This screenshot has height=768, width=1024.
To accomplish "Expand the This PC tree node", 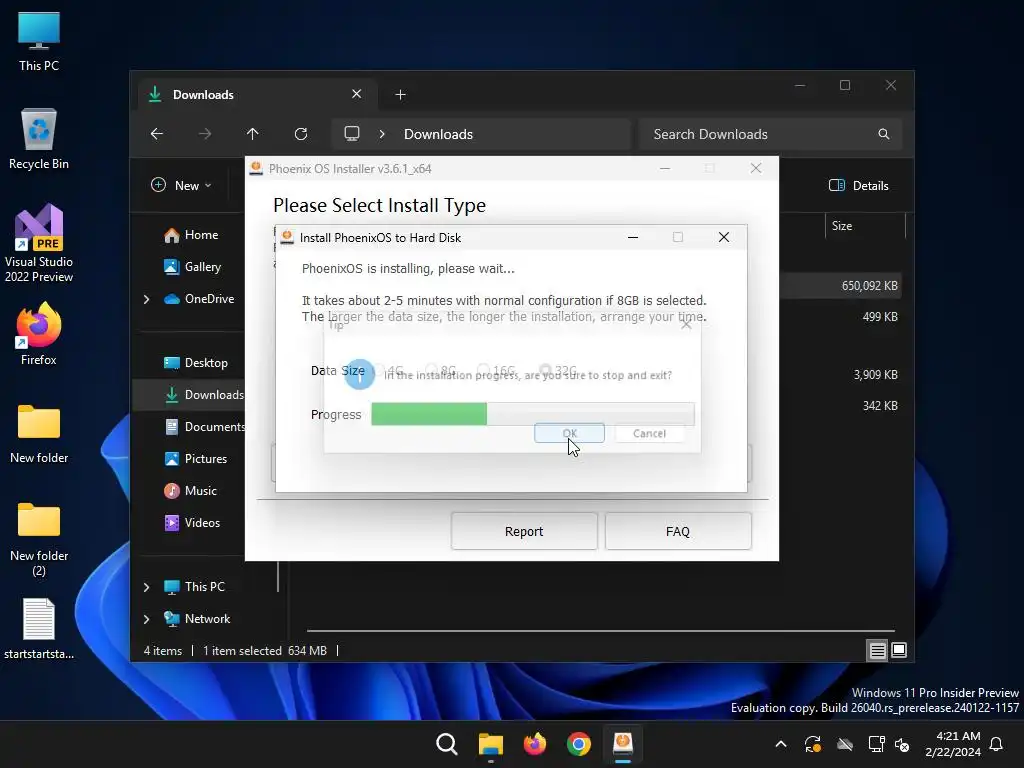I will [x=146, y=587].
